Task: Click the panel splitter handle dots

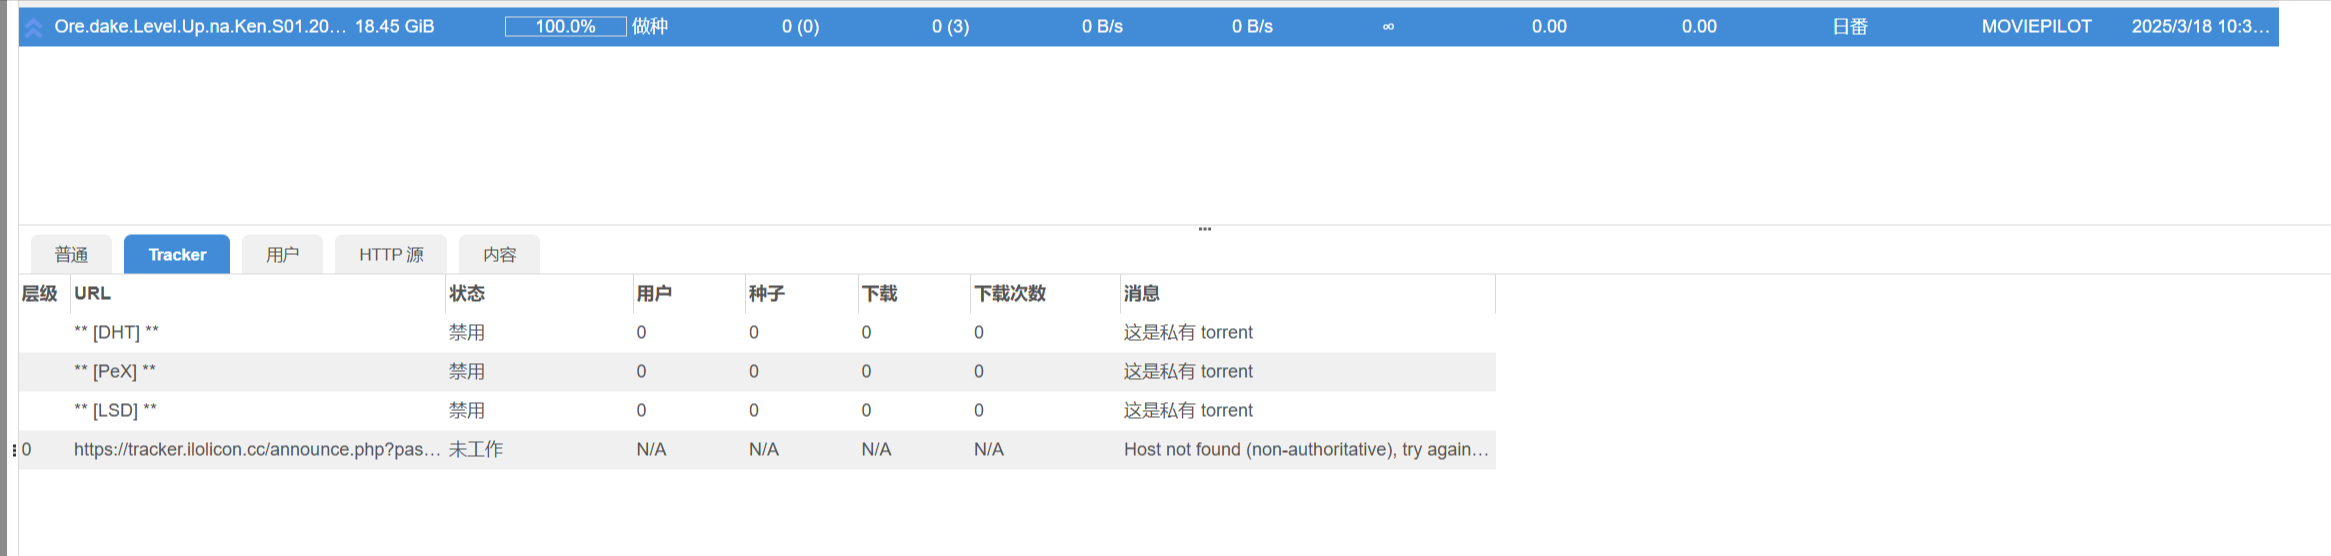Action: 1205,229
